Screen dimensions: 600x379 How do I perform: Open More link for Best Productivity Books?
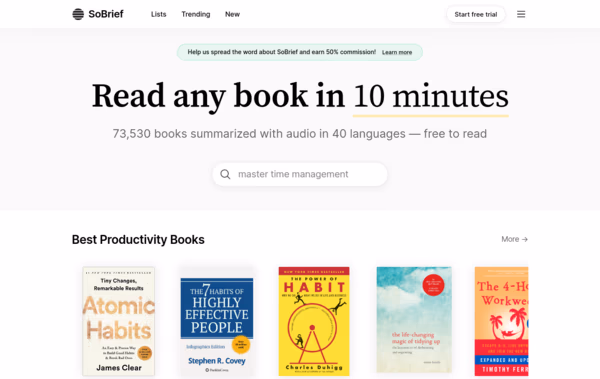point(515,239)
